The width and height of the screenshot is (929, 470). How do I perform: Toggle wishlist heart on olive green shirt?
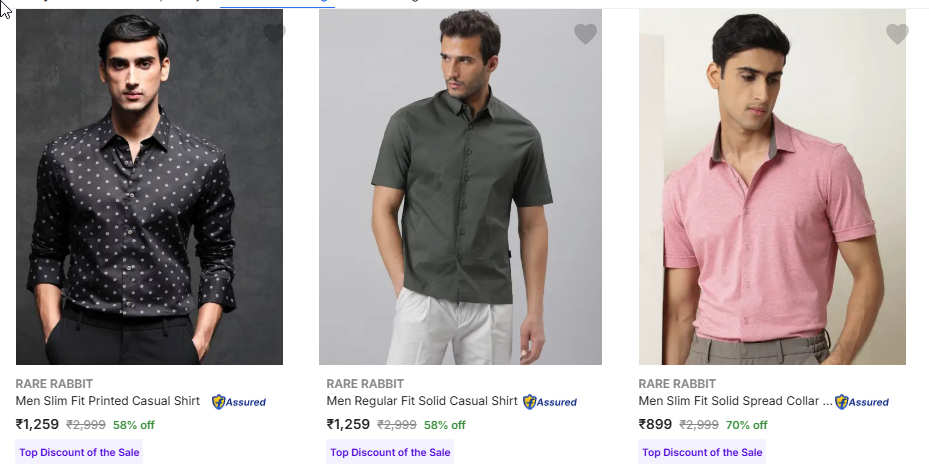click(x=585, y=34)
